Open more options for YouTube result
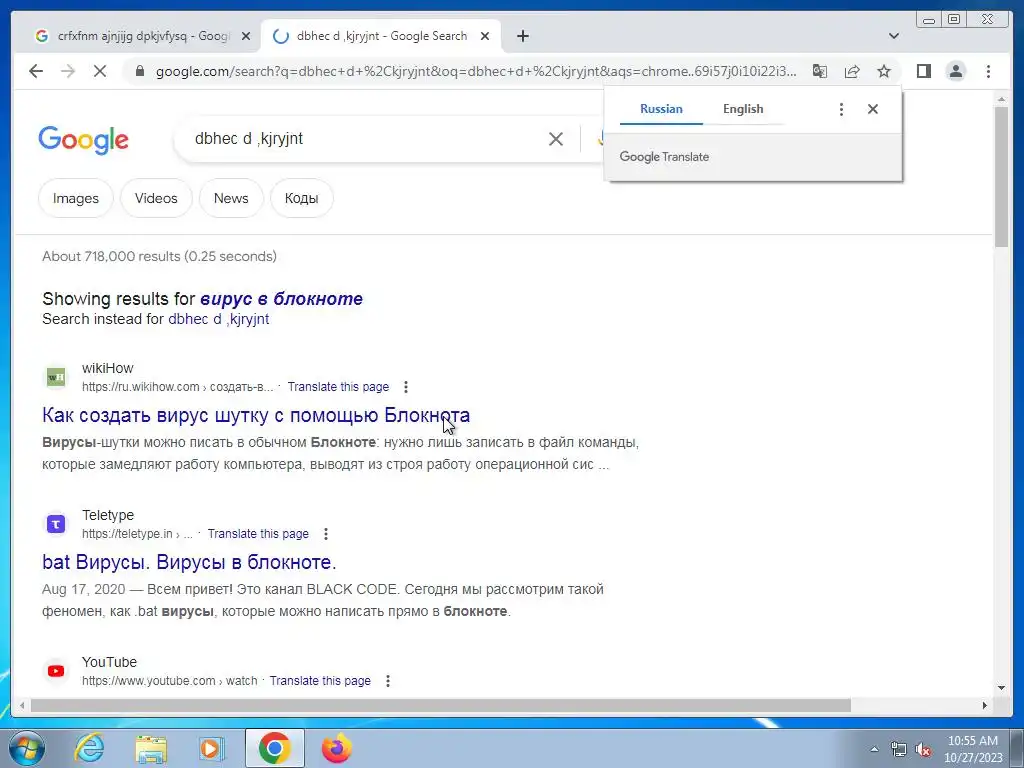The height and width of the screenshot is (768, 1024). coord(388,680)
